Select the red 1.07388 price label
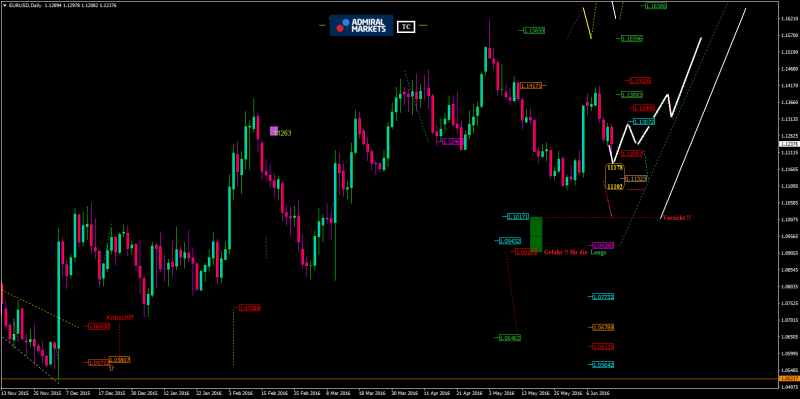800x399 pixels. [250, 308]
